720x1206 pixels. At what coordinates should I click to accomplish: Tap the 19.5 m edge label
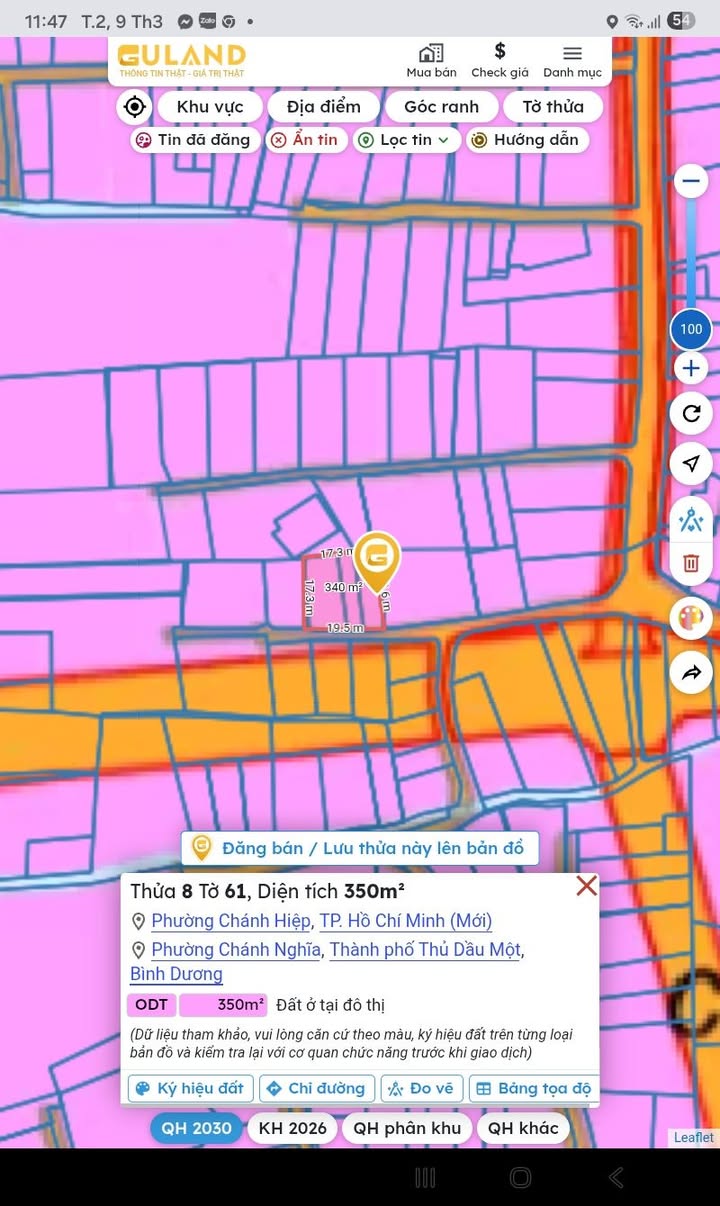(x=345, y=627)
